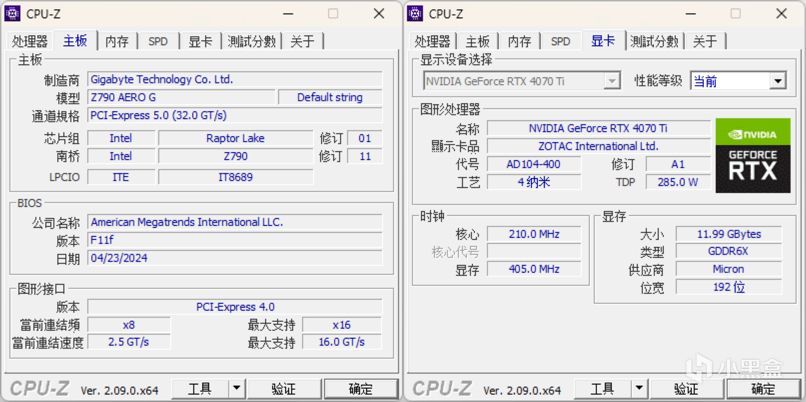Viewport: 806px width, 402px height.
Task: Click 验证 button in left window
Action: coord(283,389)
